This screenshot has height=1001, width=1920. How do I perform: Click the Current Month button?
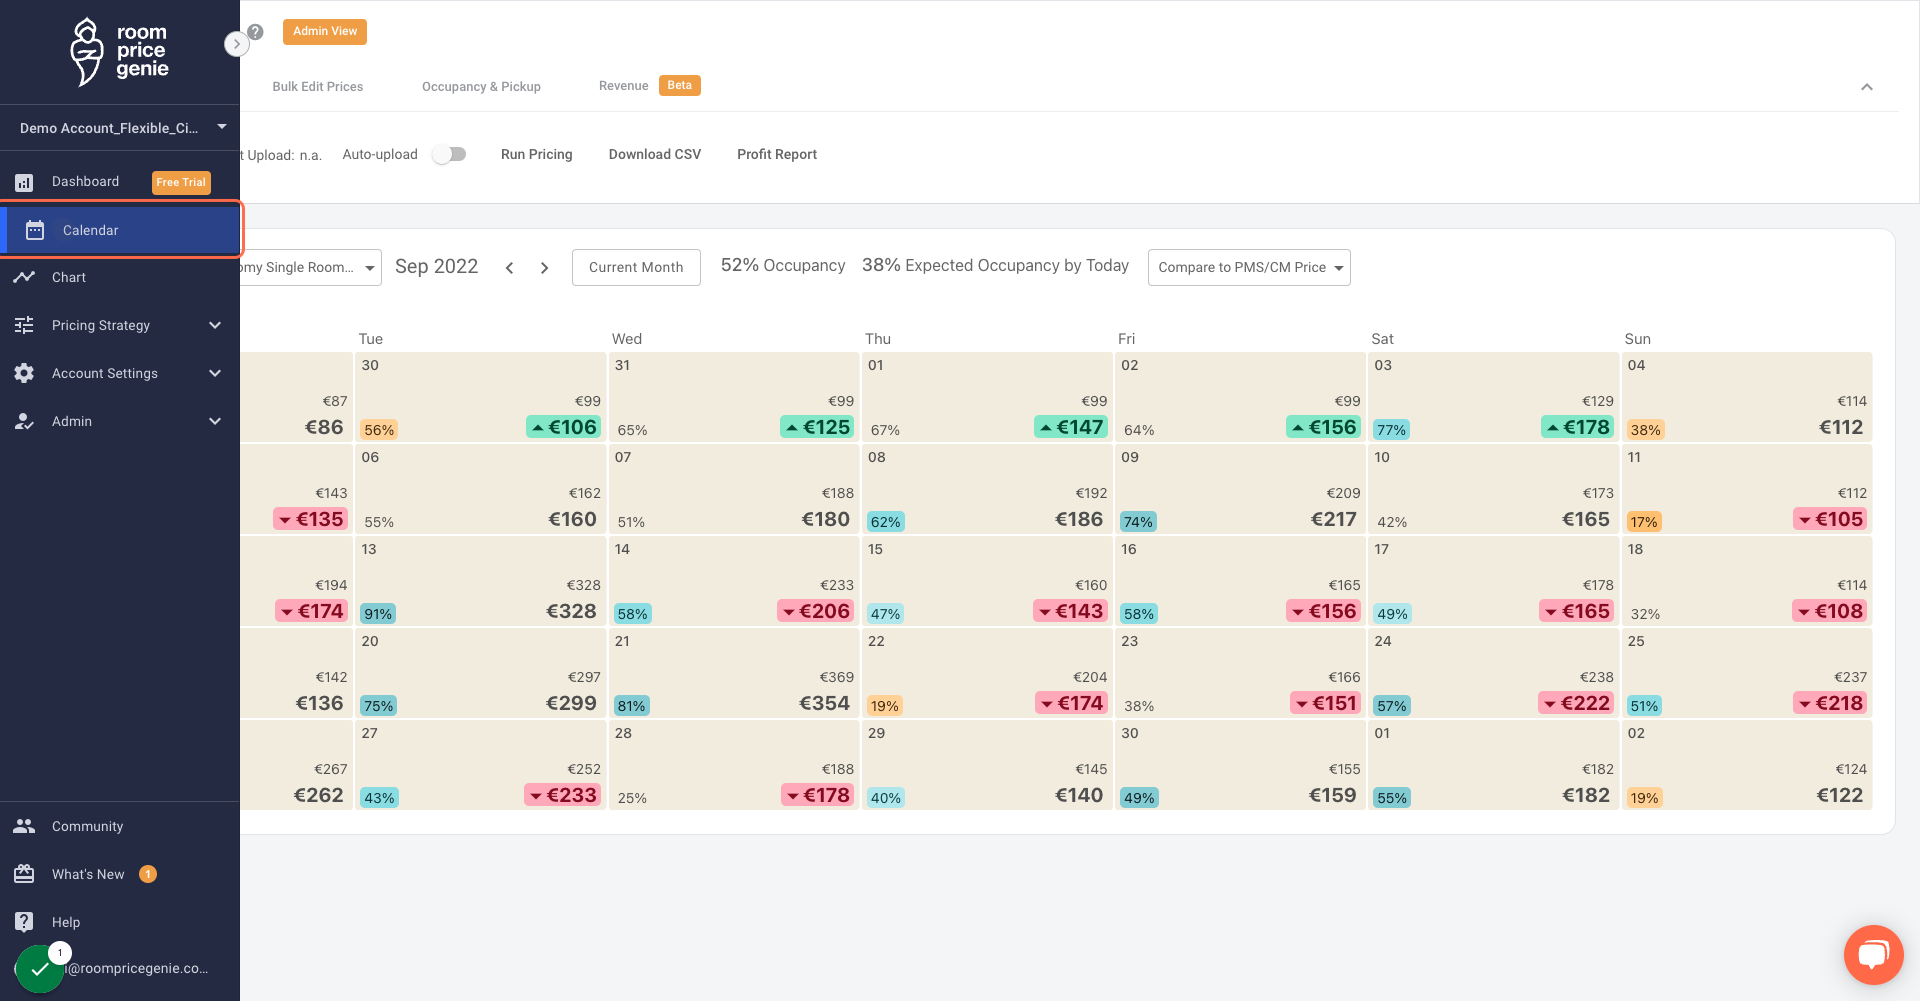tap(636, 267)
